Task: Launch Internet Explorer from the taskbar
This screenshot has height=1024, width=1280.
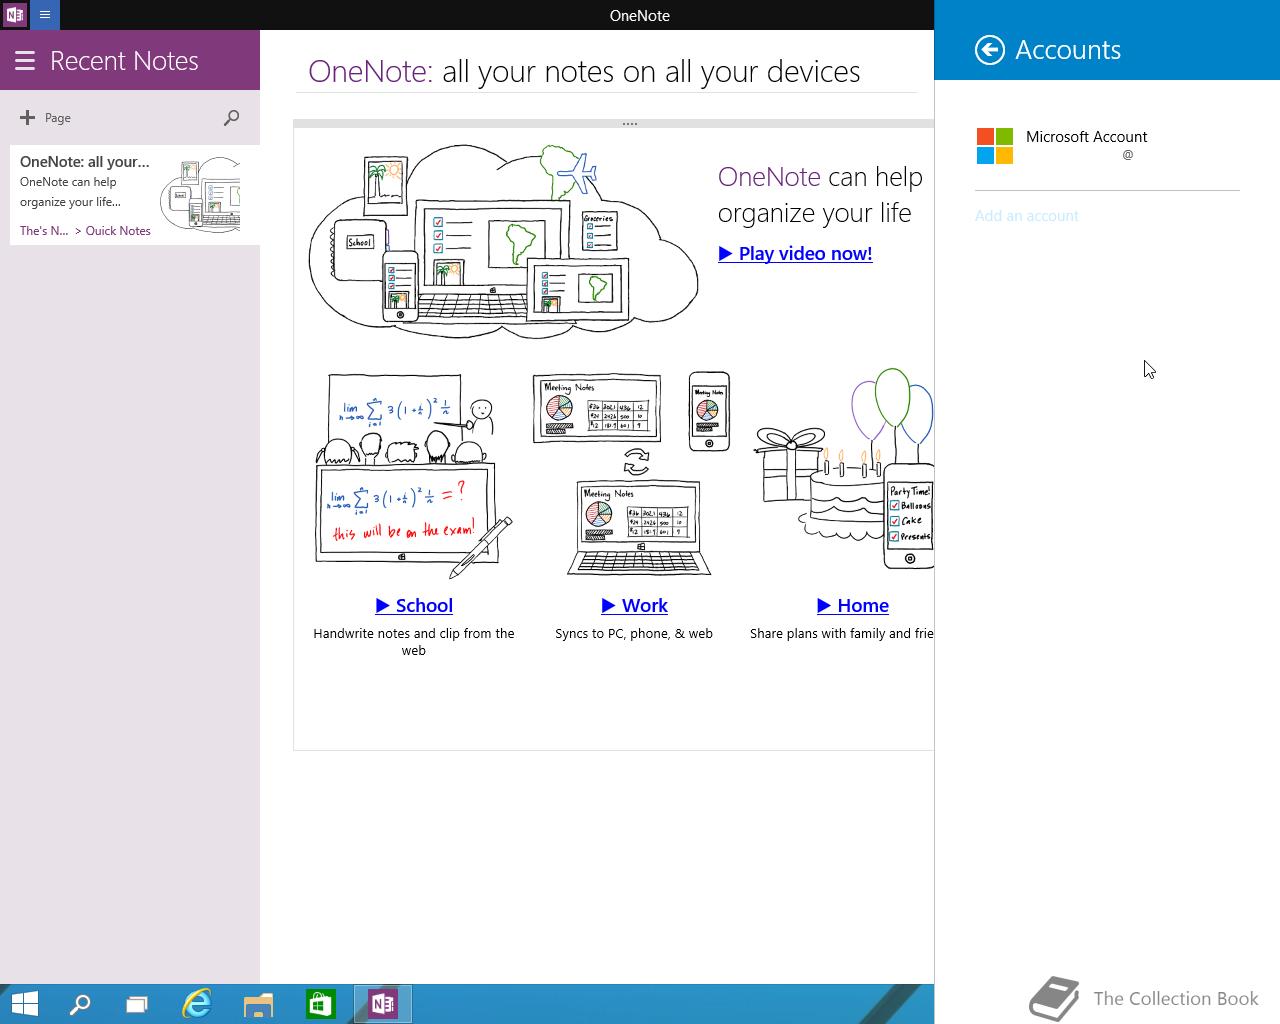Action: pos(197,1004)
